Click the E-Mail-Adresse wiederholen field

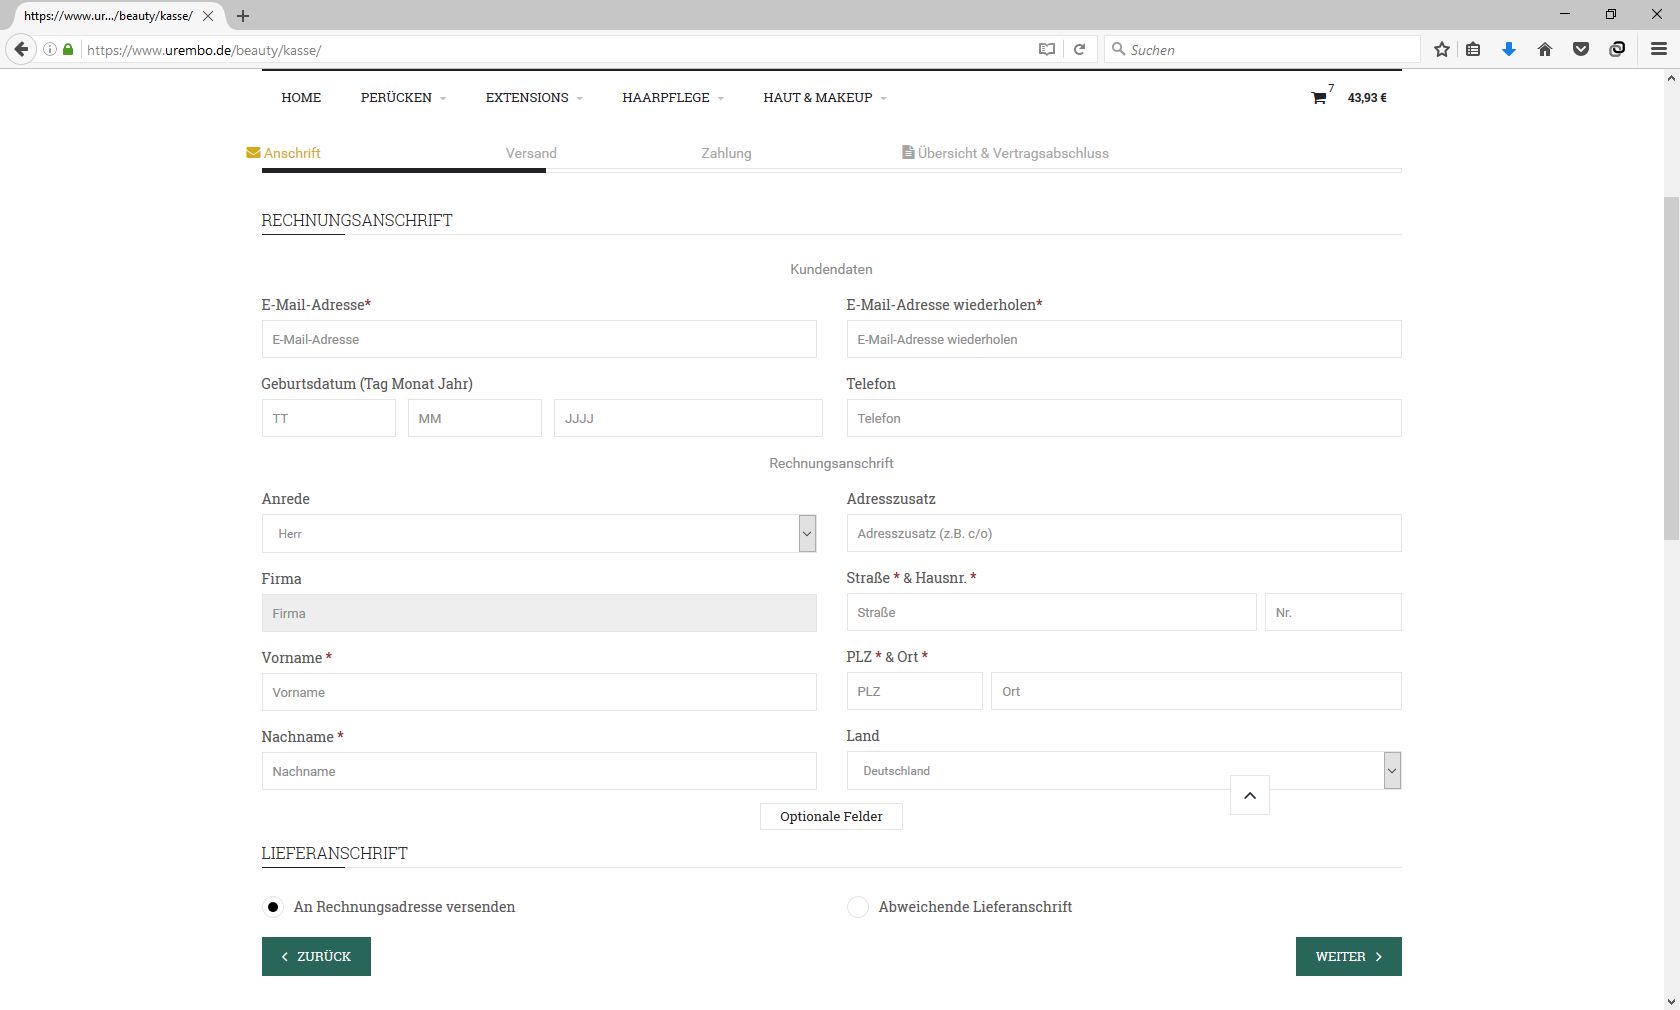click(1124, 339)
